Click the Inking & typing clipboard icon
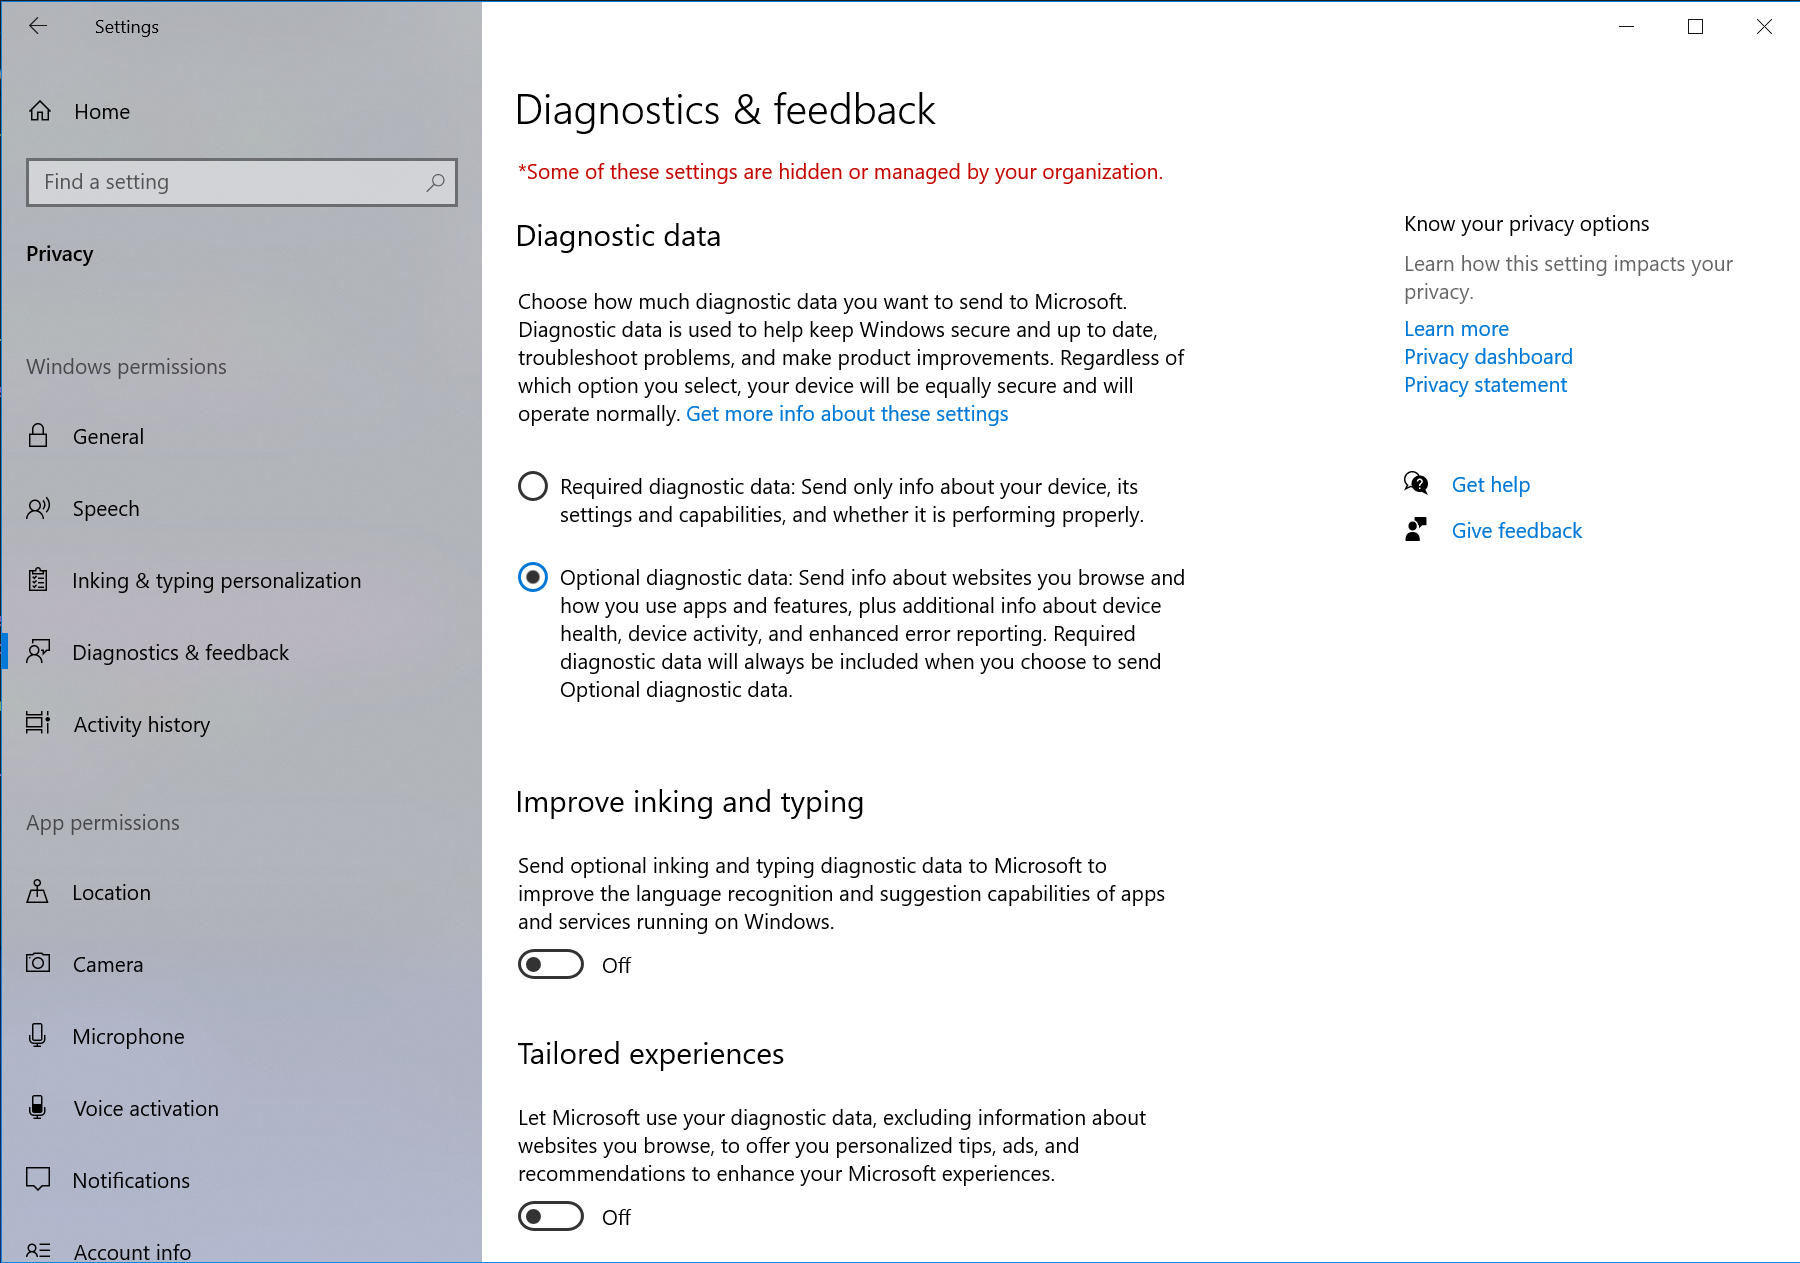This screenshot has width=1800, height=1263. coord(38,580)
